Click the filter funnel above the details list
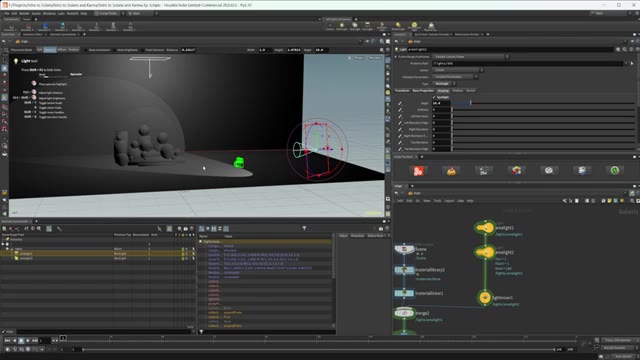The image size is (640, 360). pos(304,228)
